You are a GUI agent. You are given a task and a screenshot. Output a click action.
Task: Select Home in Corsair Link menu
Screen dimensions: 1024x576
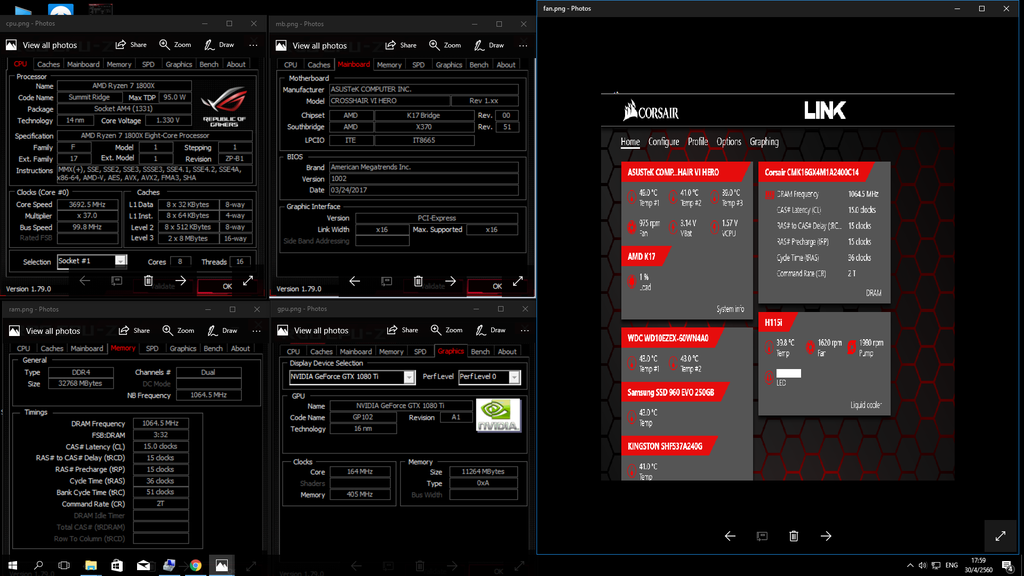coord(630,142)
